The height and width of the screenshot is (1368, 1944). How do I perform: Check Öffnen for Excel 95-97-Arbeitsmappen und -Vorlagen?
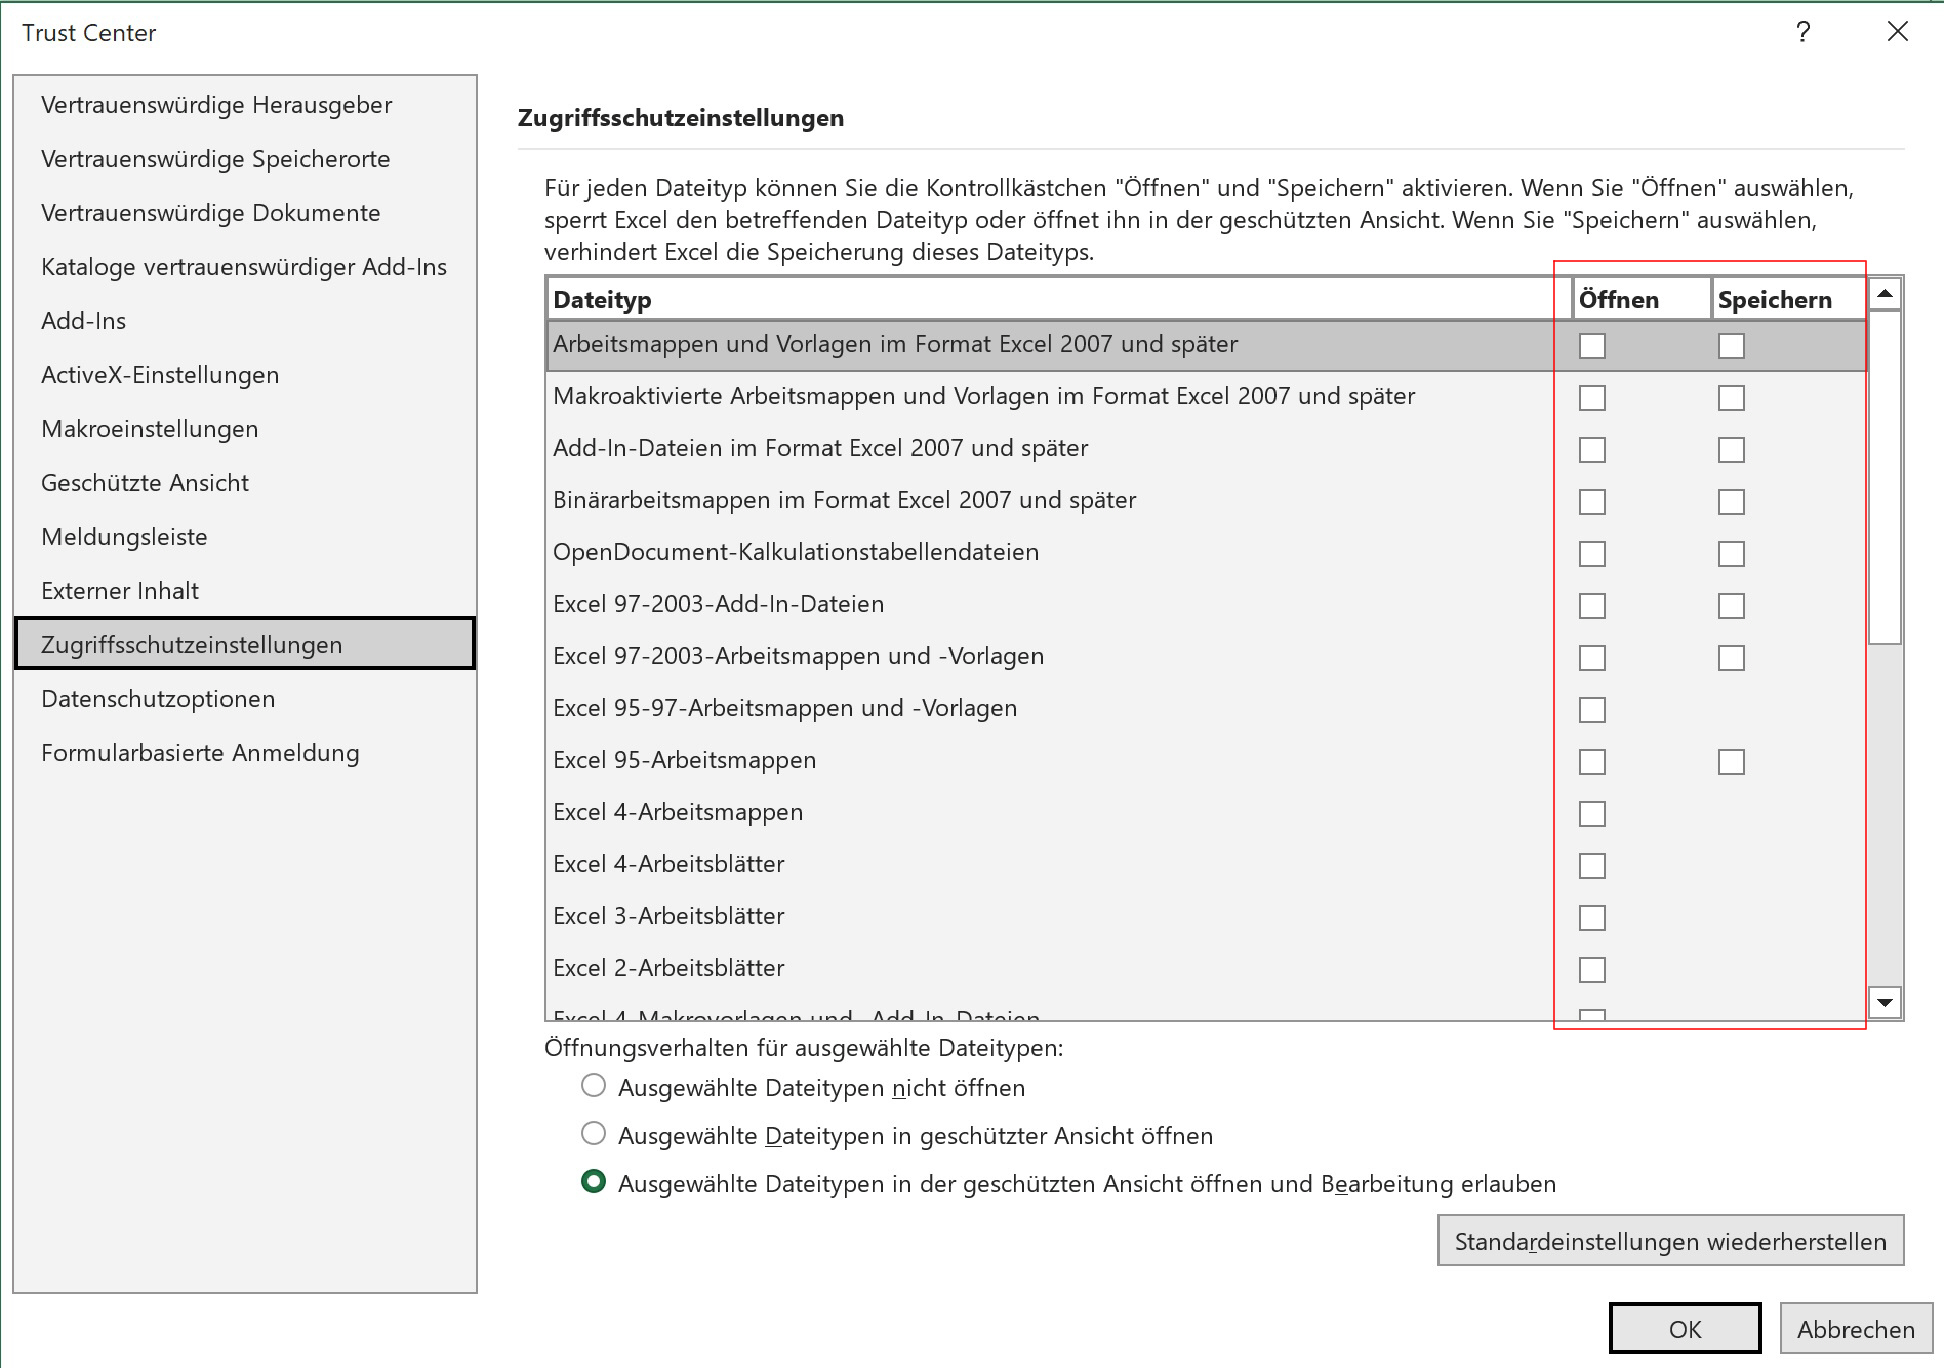1592,710
